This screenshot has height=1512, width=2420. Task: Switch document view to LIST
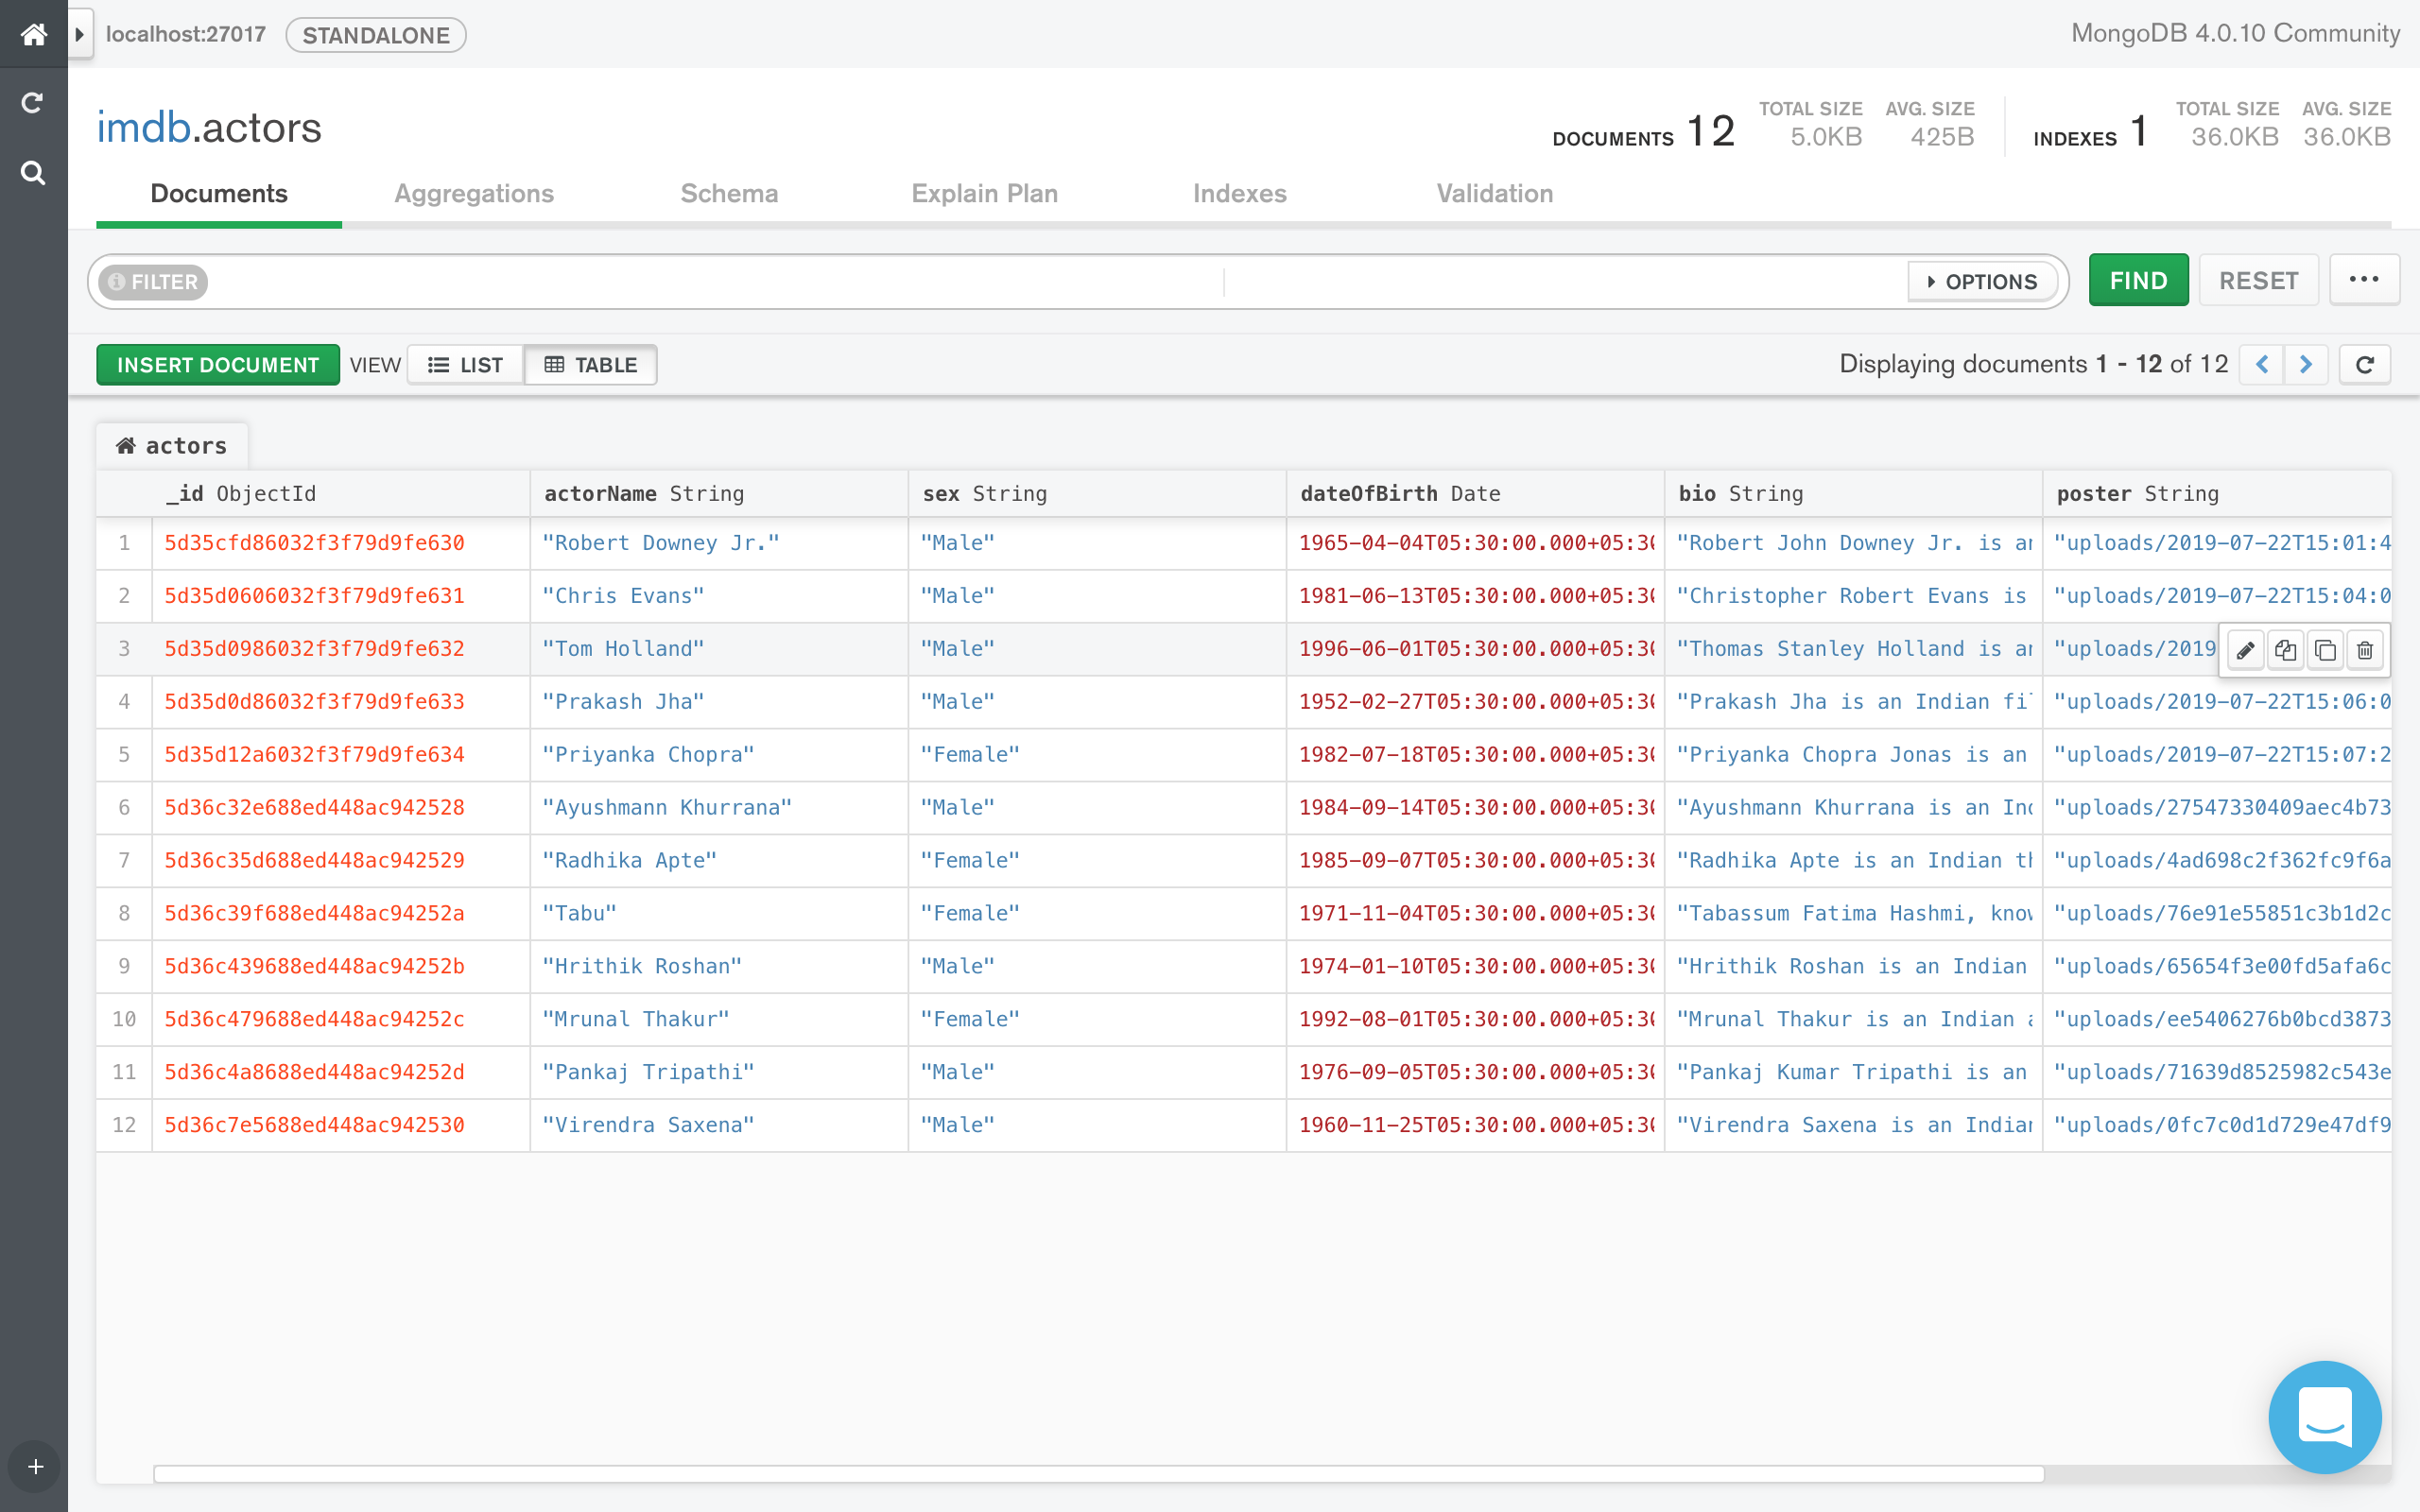click(465, 364)
